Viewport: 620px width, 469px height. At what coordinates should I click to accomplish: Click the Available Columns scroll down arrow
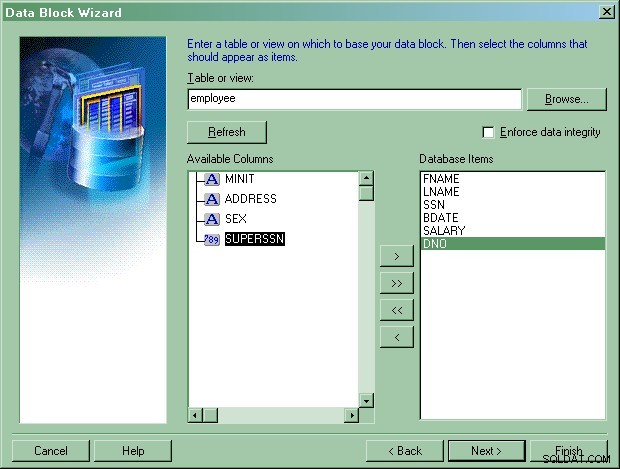[x=367, y=401]
